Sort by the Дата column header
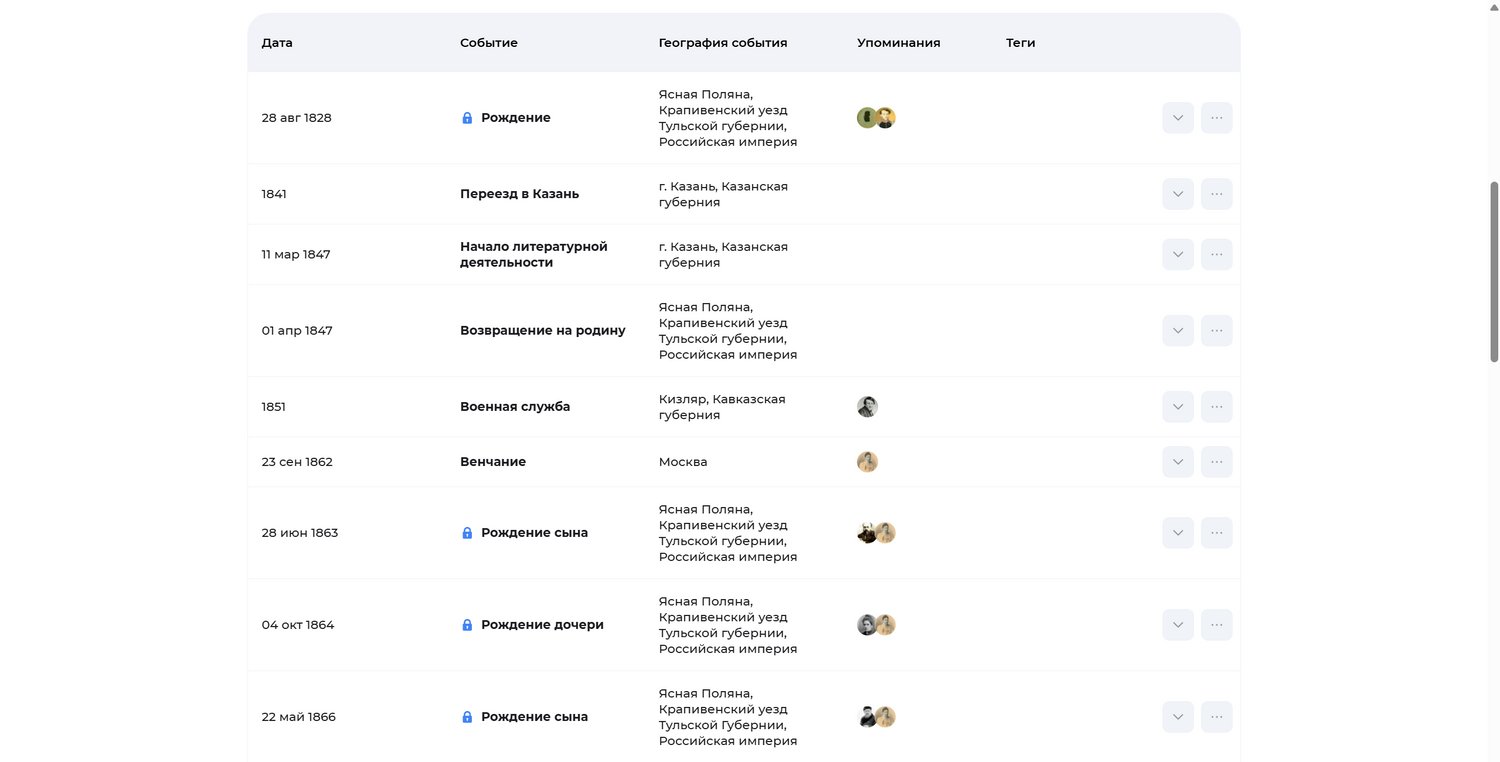1500x762 pixels. coord(277,43)
